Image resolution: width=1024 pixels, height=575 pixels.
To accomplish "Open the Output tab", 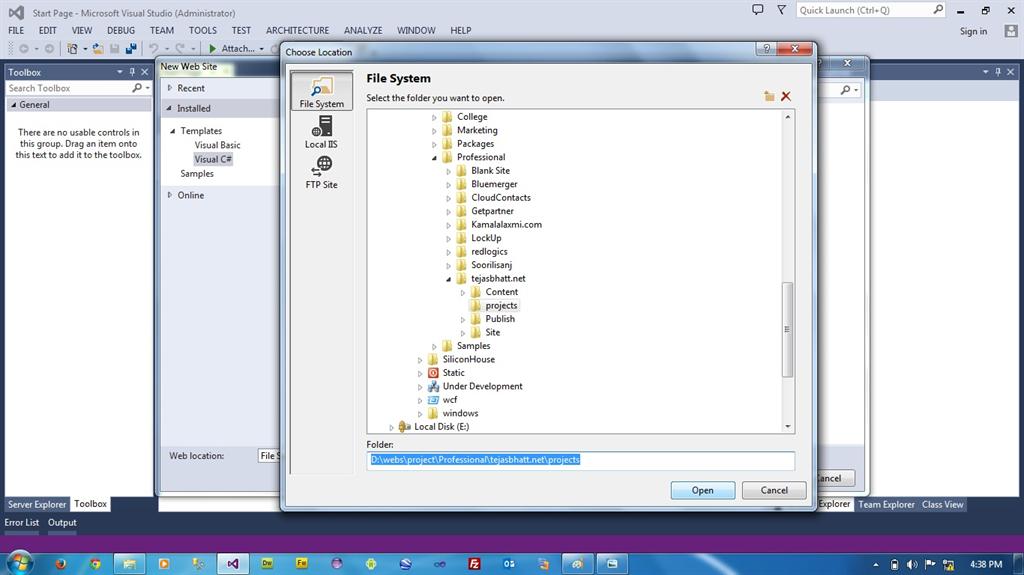I will click(62, 523).
